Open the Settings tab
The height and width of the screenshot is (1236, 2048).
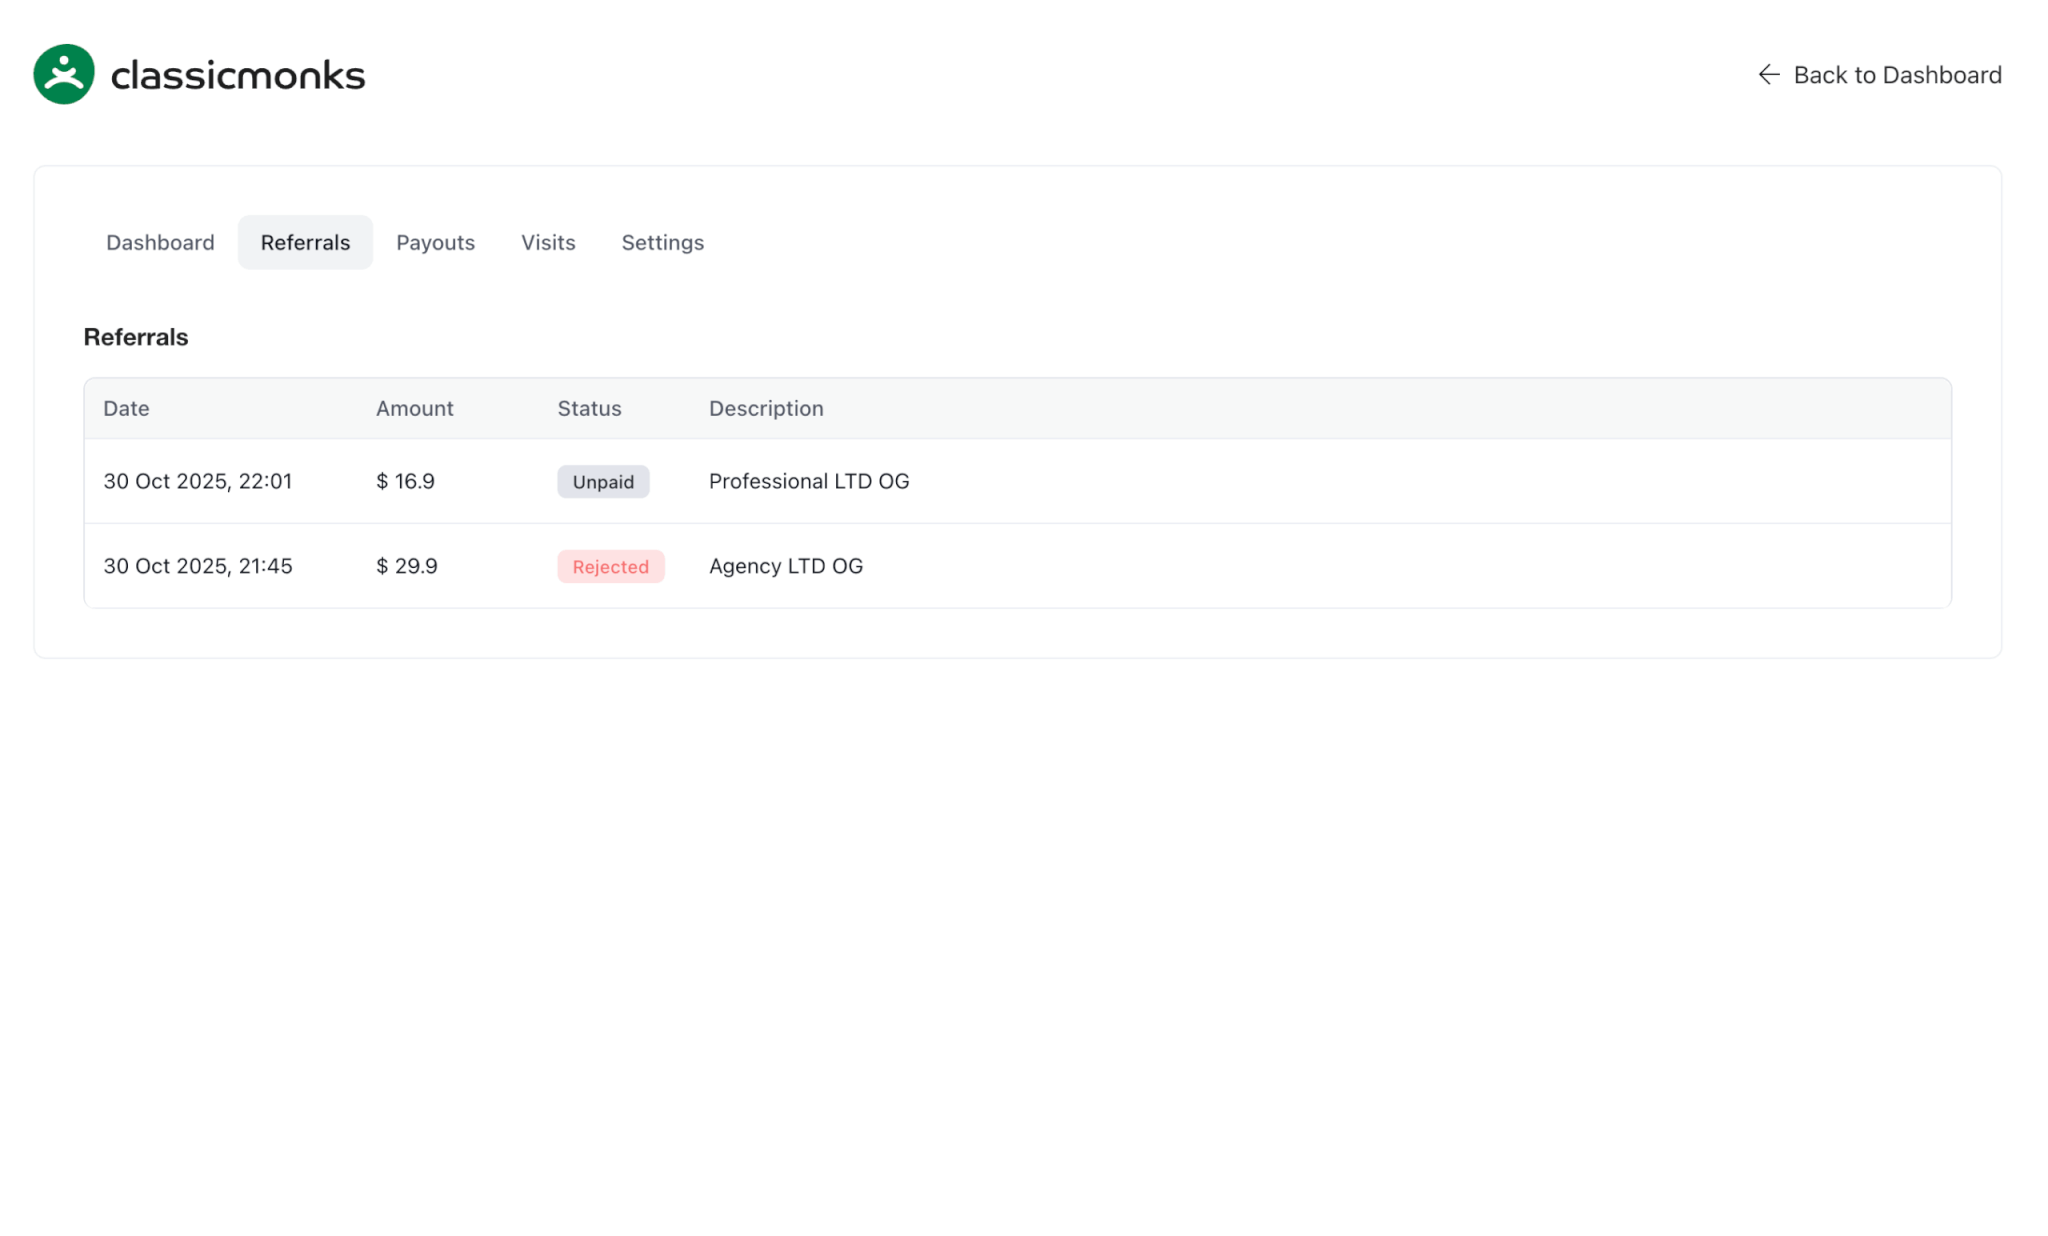(x=662, y=242)
